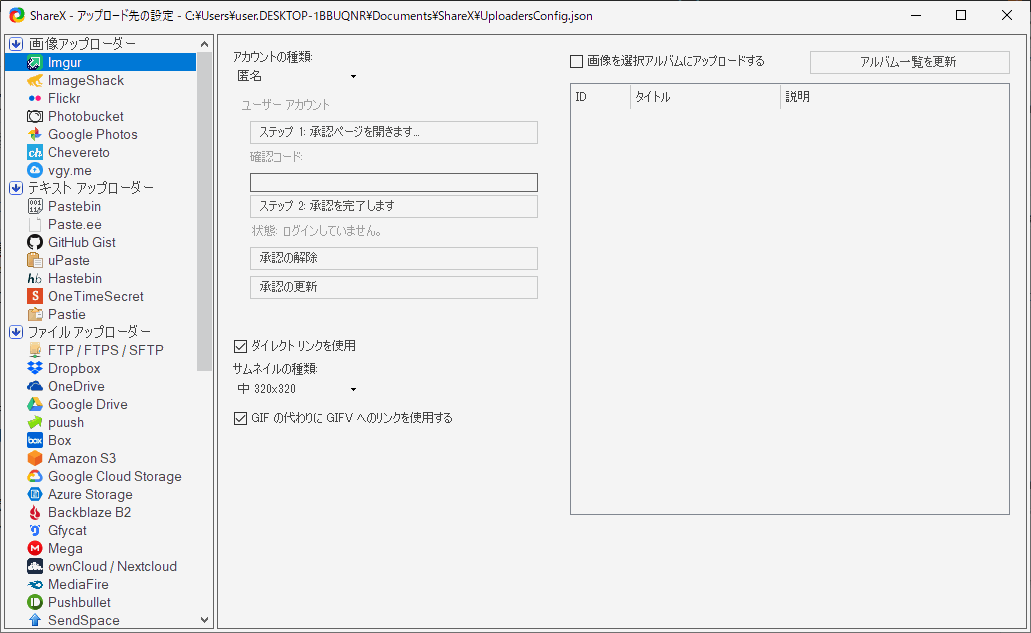Collapse the ファイル アップローダー group

coord(16,332)
